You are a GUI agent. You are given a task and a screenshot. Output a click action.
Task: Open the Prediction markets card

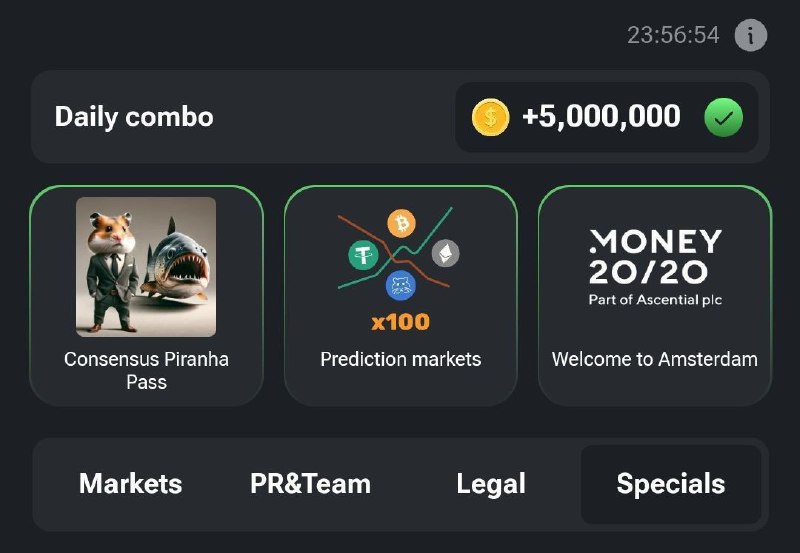(401, 296)
